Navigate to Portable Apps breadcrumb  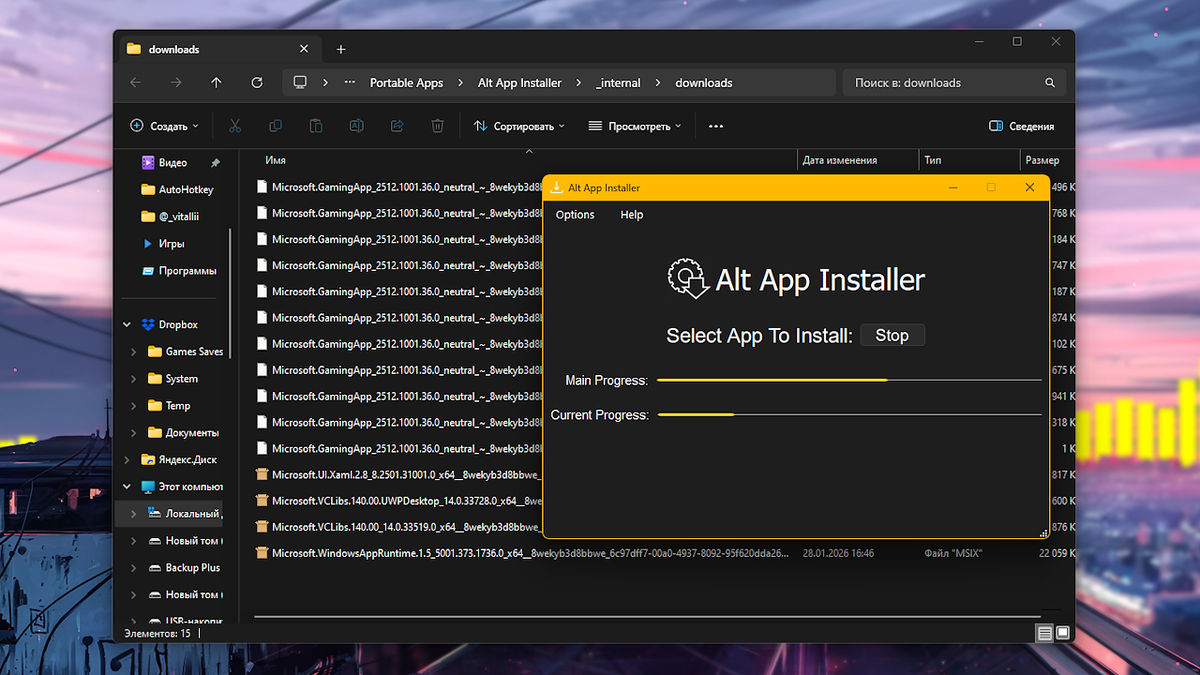[406, 83]
